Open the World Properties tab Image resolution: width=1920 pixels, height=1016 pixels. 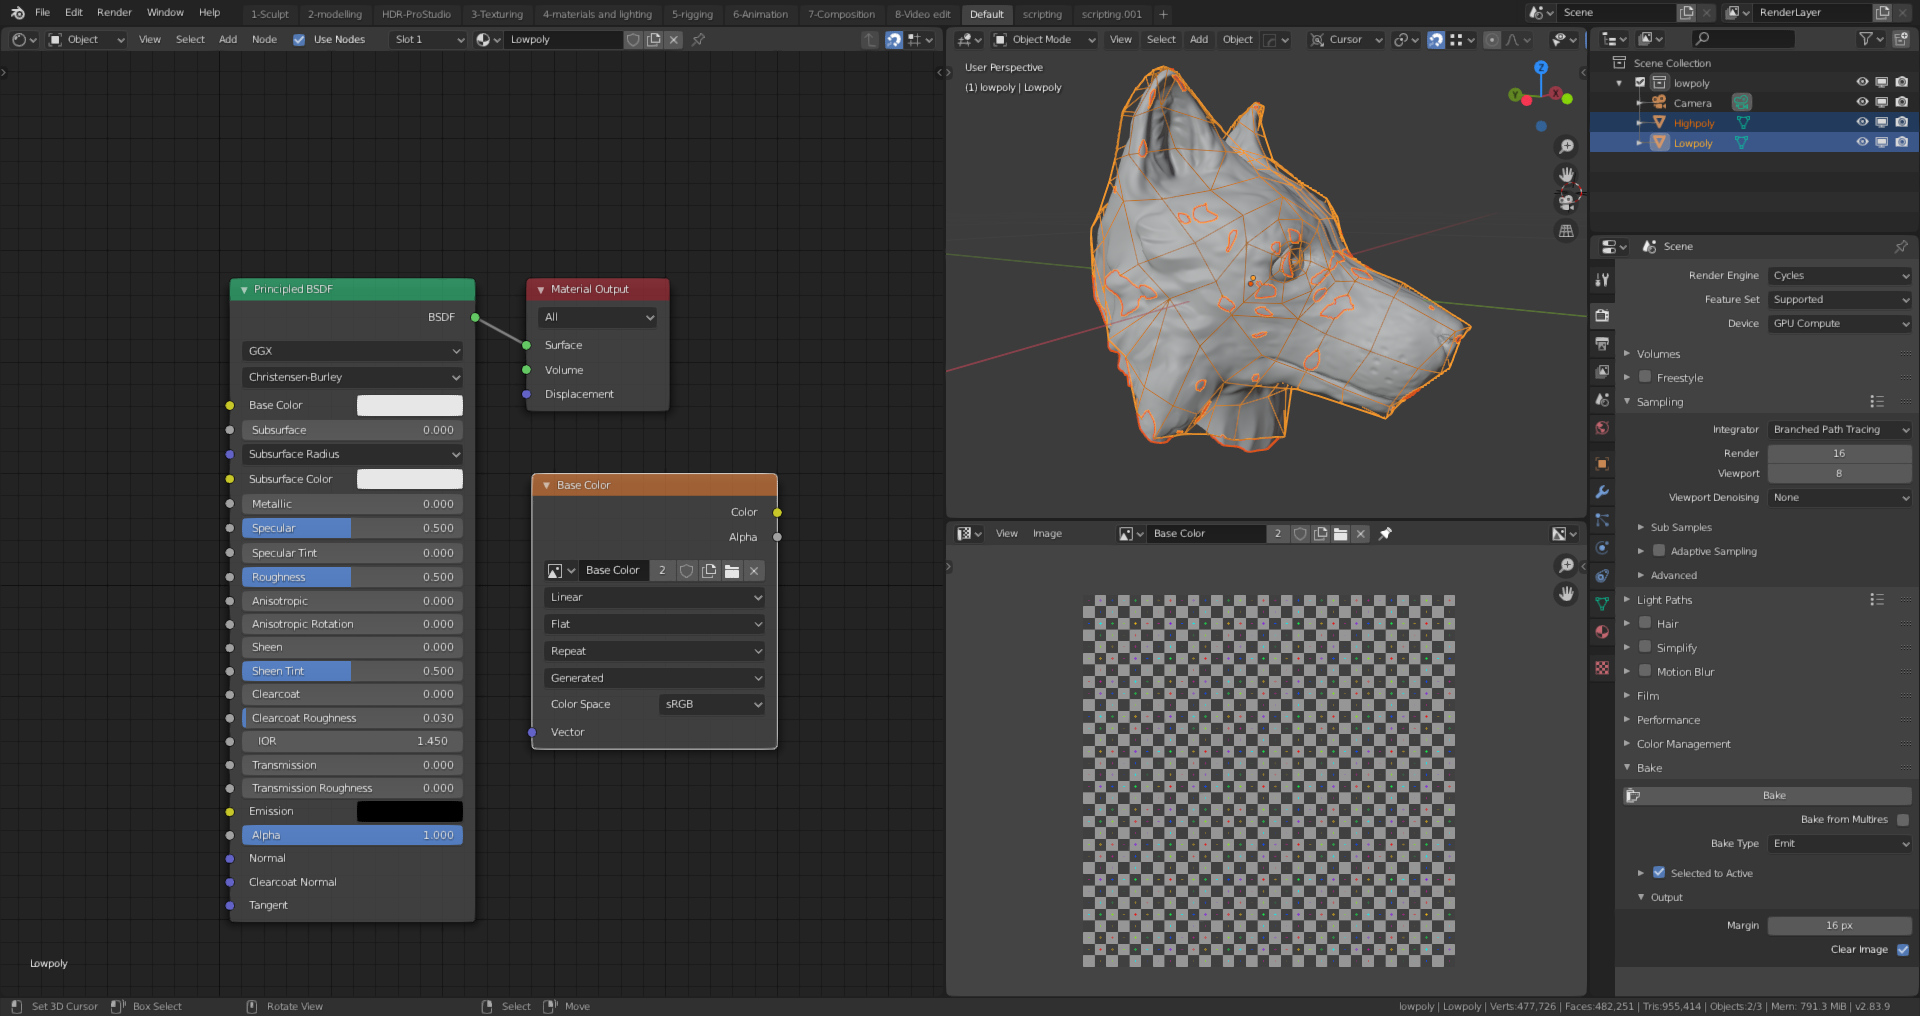coord(1603,428)
